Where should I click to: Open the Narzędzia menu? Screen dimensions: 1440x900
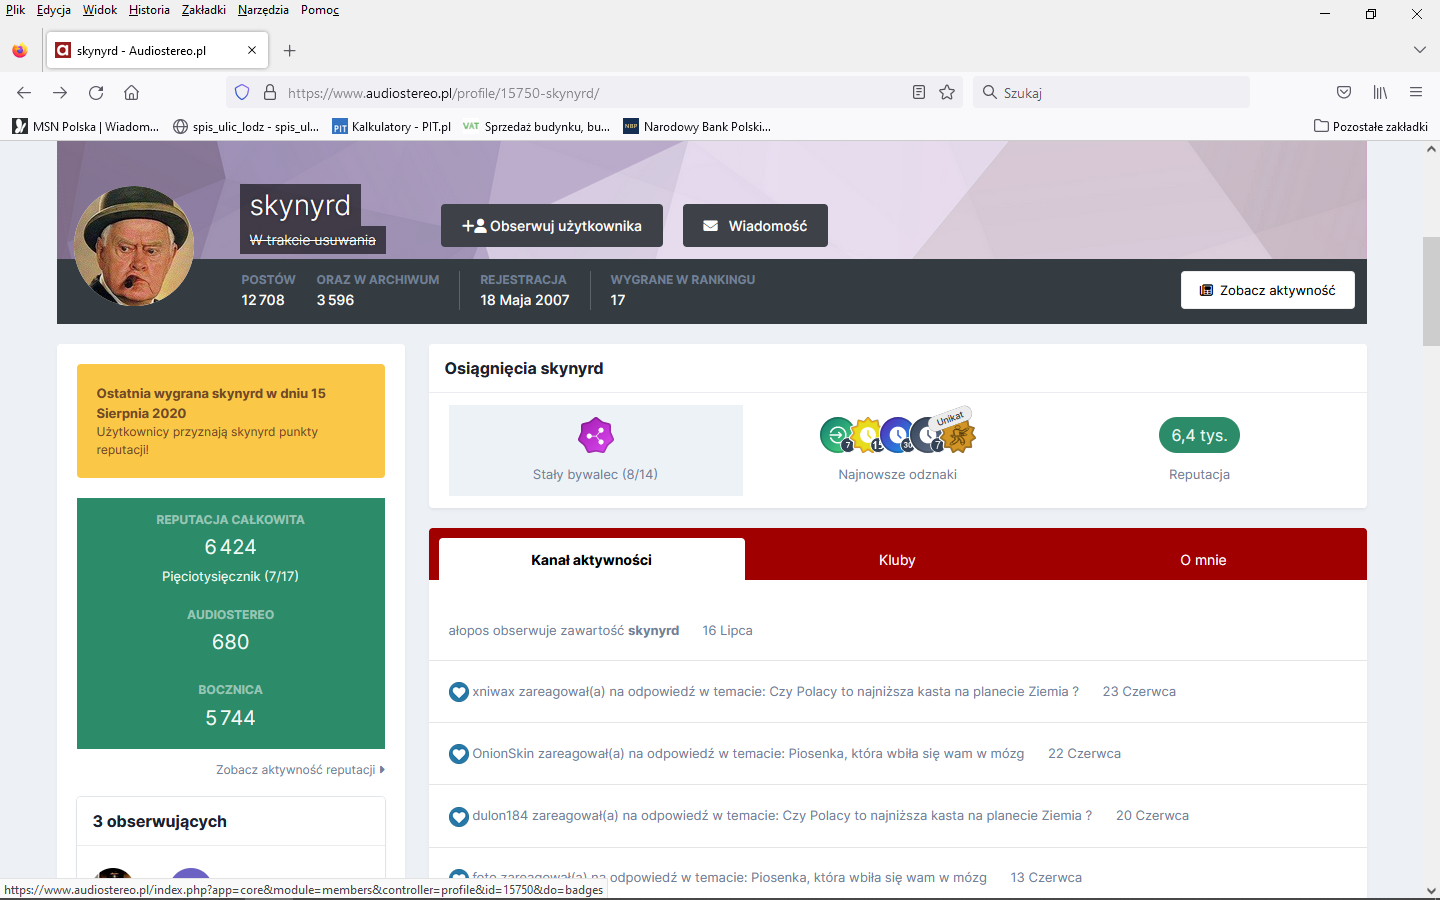coord(263,10)
